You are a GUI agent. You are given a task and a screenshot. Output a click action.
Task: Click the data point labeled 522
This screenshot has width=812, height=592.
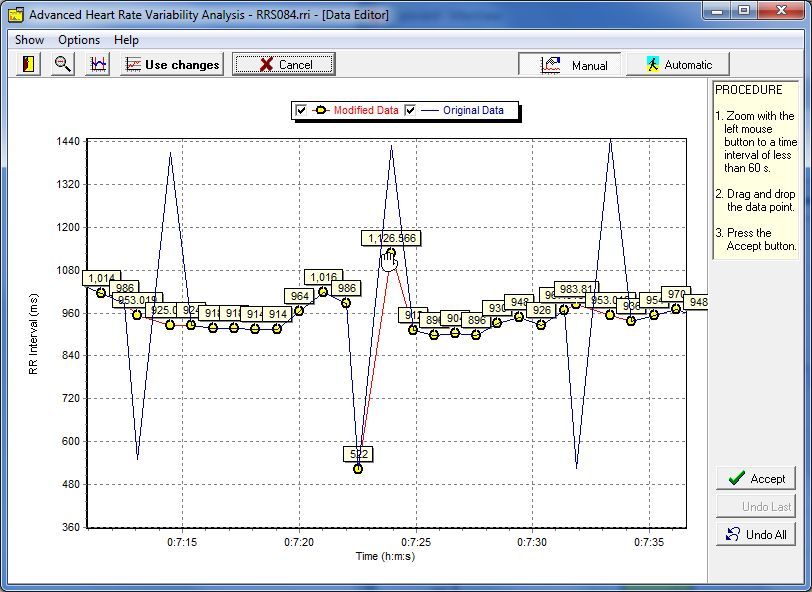click(x=359, y=468)
